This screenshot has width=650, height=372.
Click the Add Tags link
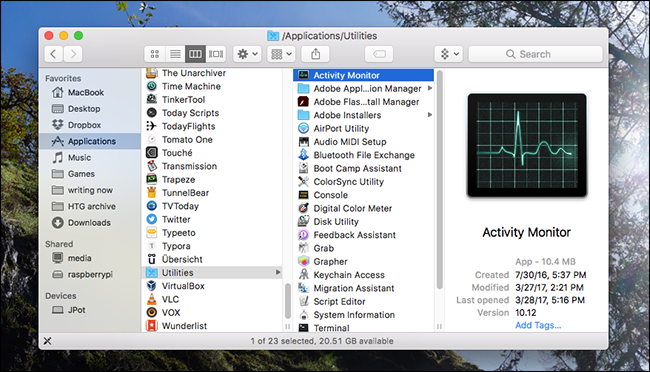pos(538,325)
